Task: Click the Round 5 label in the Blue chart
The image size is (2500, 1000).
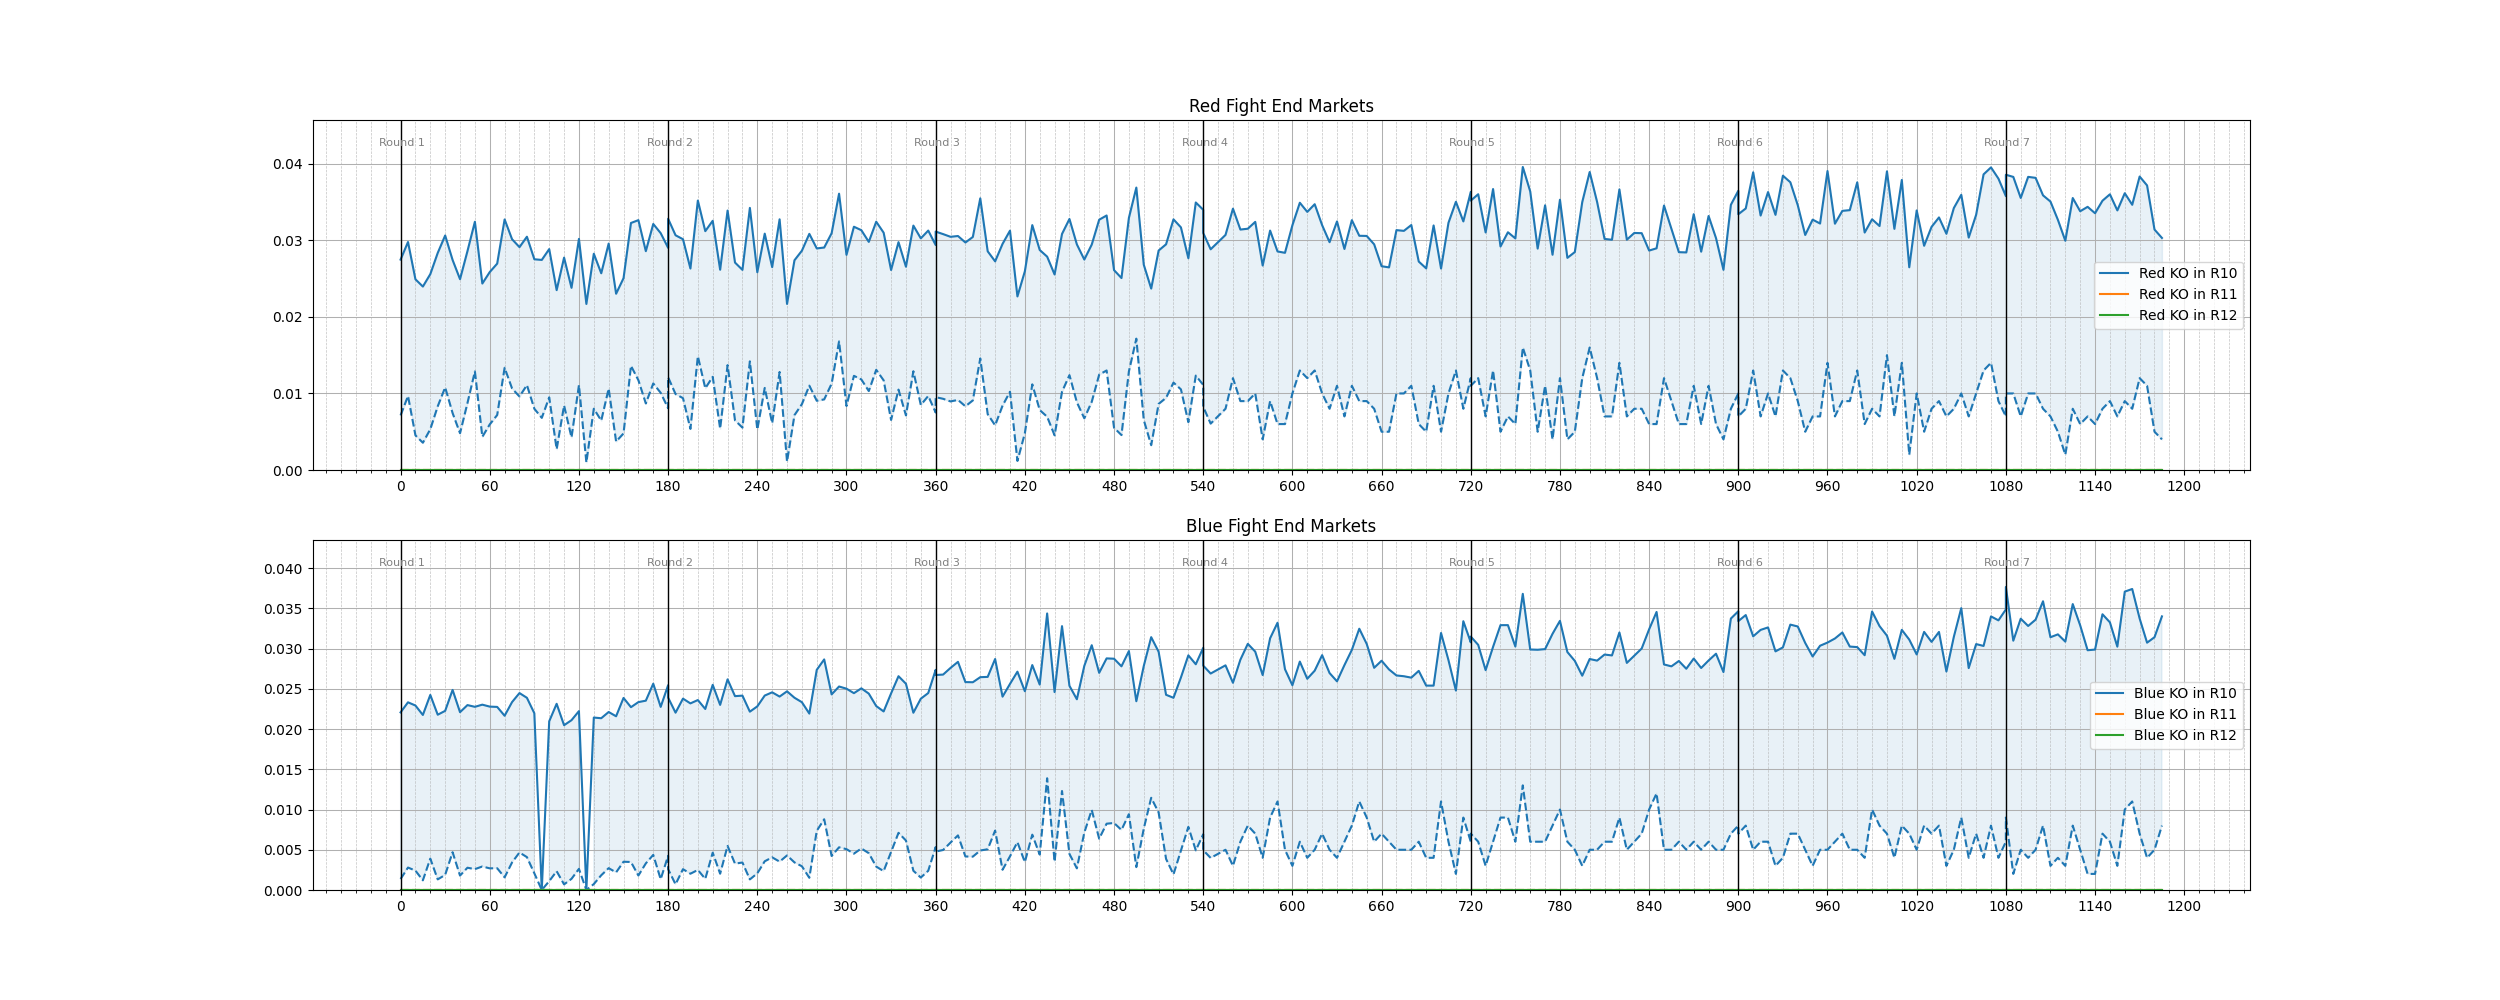Action: pos(1471,563)
